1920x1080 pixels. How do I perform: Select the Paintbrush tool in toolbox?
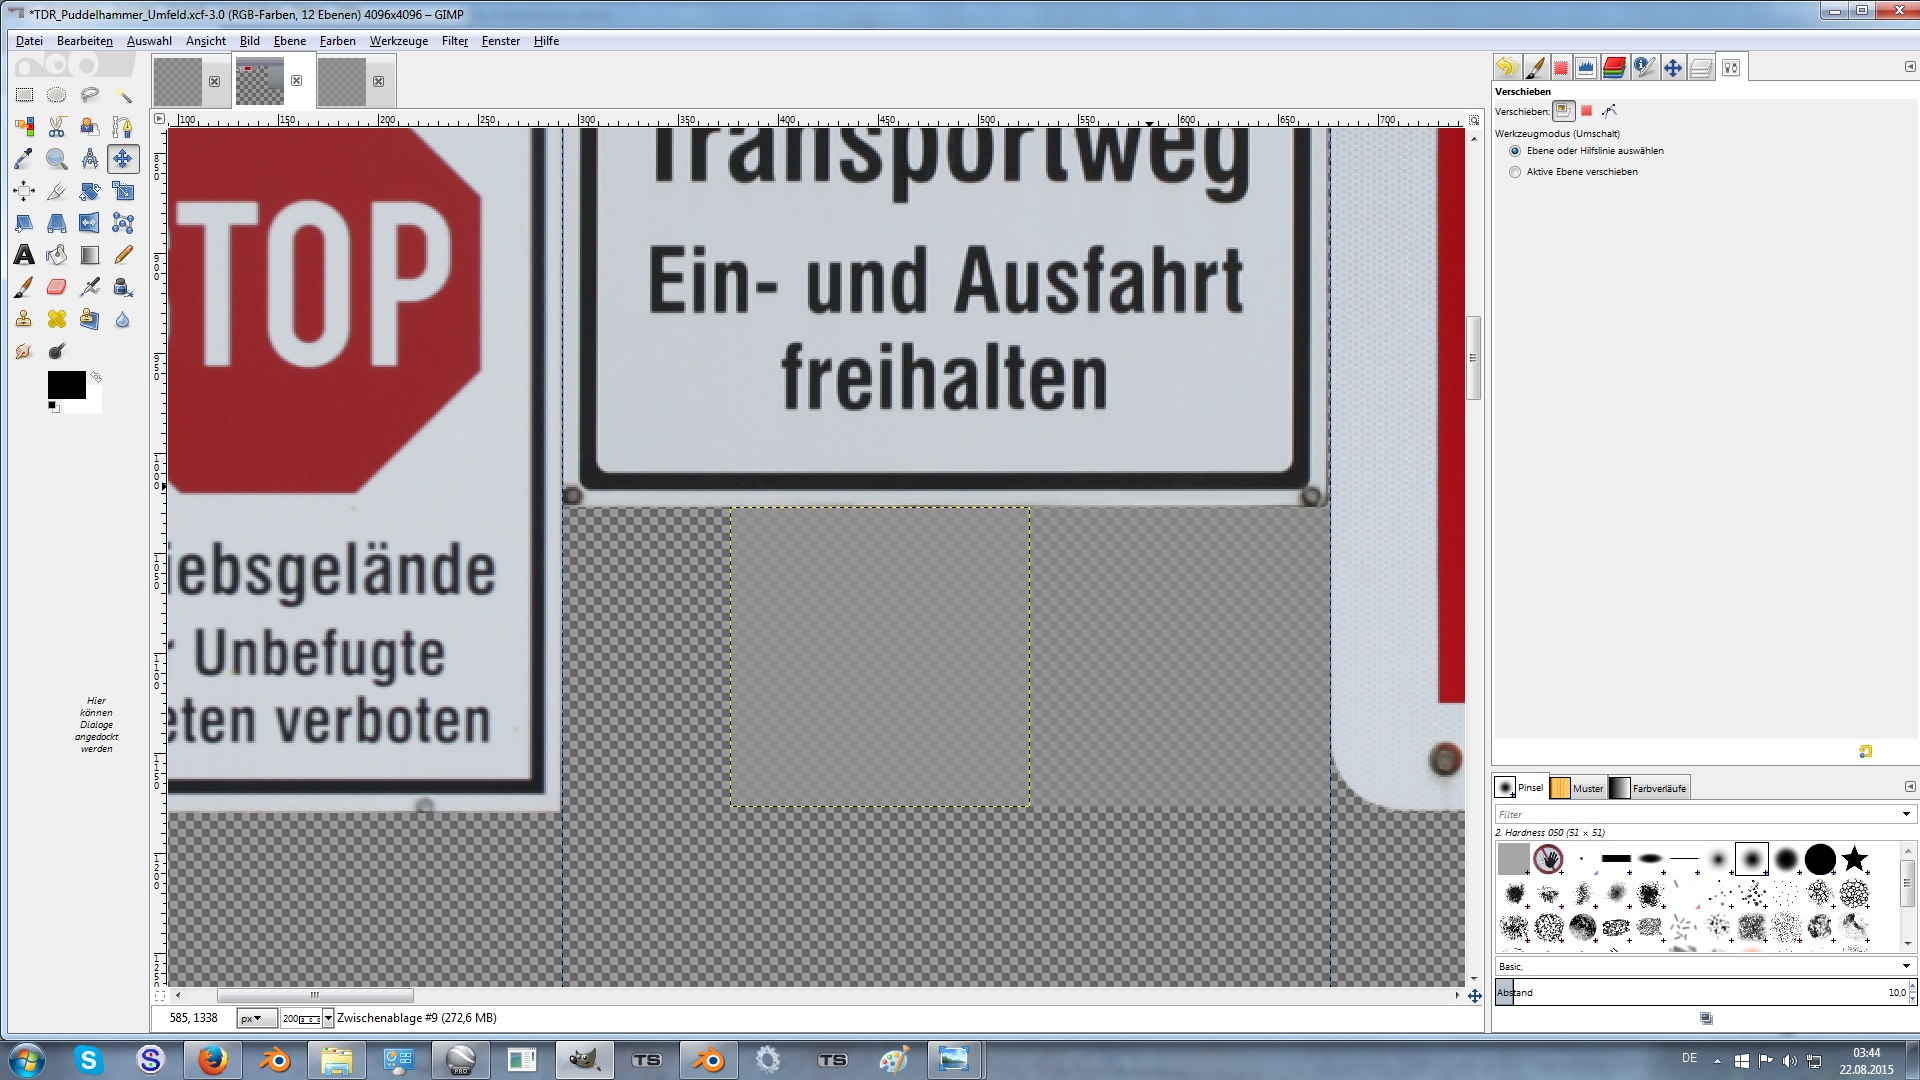click(24, 287)
